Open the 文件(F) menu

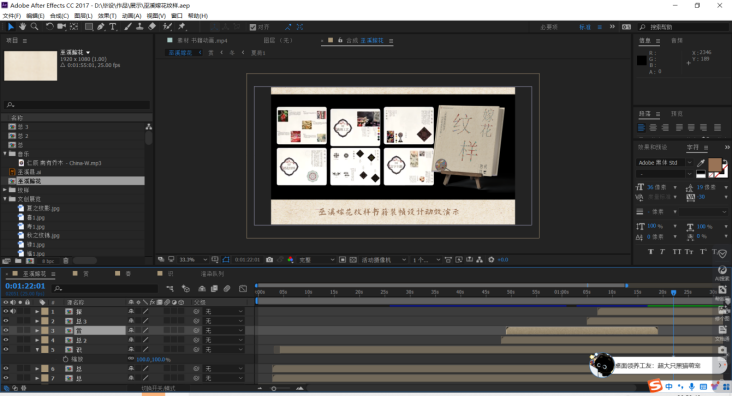[x=12, y=16]
